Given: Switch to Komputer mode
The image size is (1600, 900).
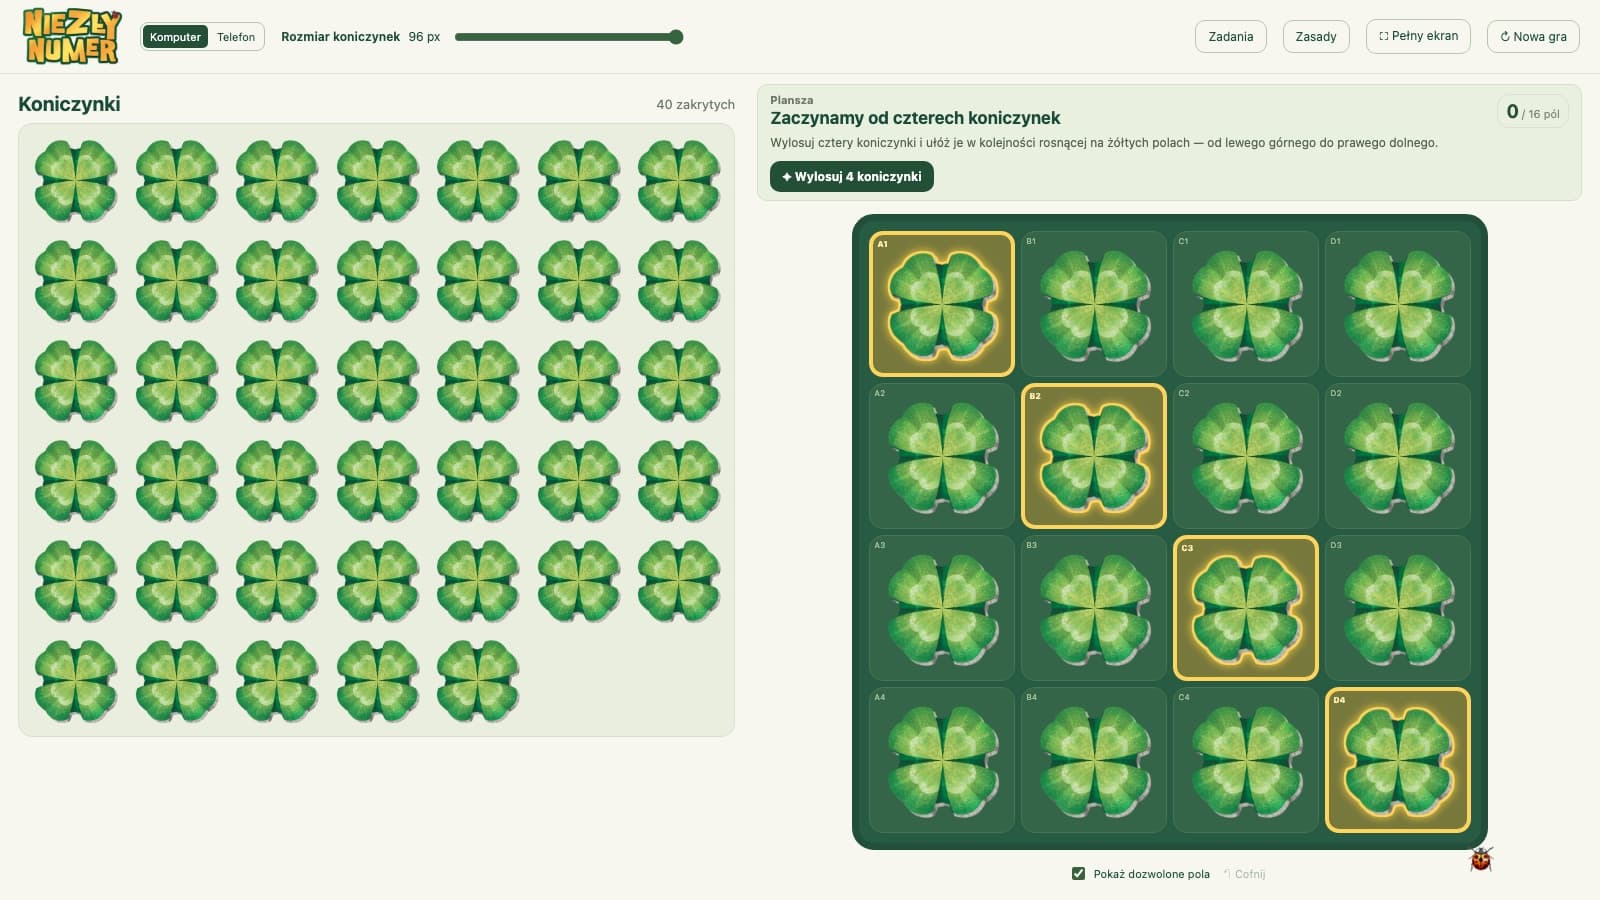Looking at the screenshot, I should (175, 37).
